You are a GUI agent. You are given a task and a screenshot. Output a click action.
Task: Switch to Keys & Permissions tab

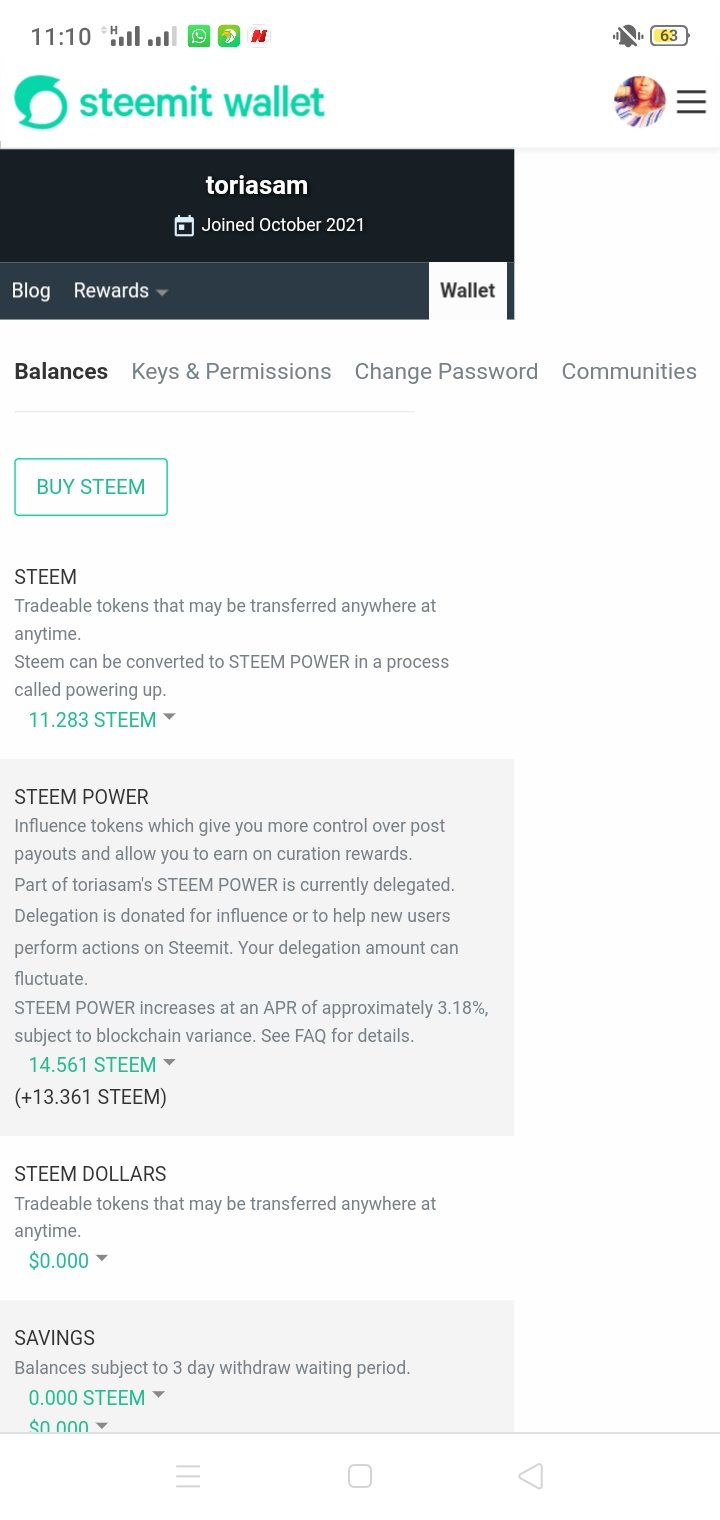[x=231, y=371]
